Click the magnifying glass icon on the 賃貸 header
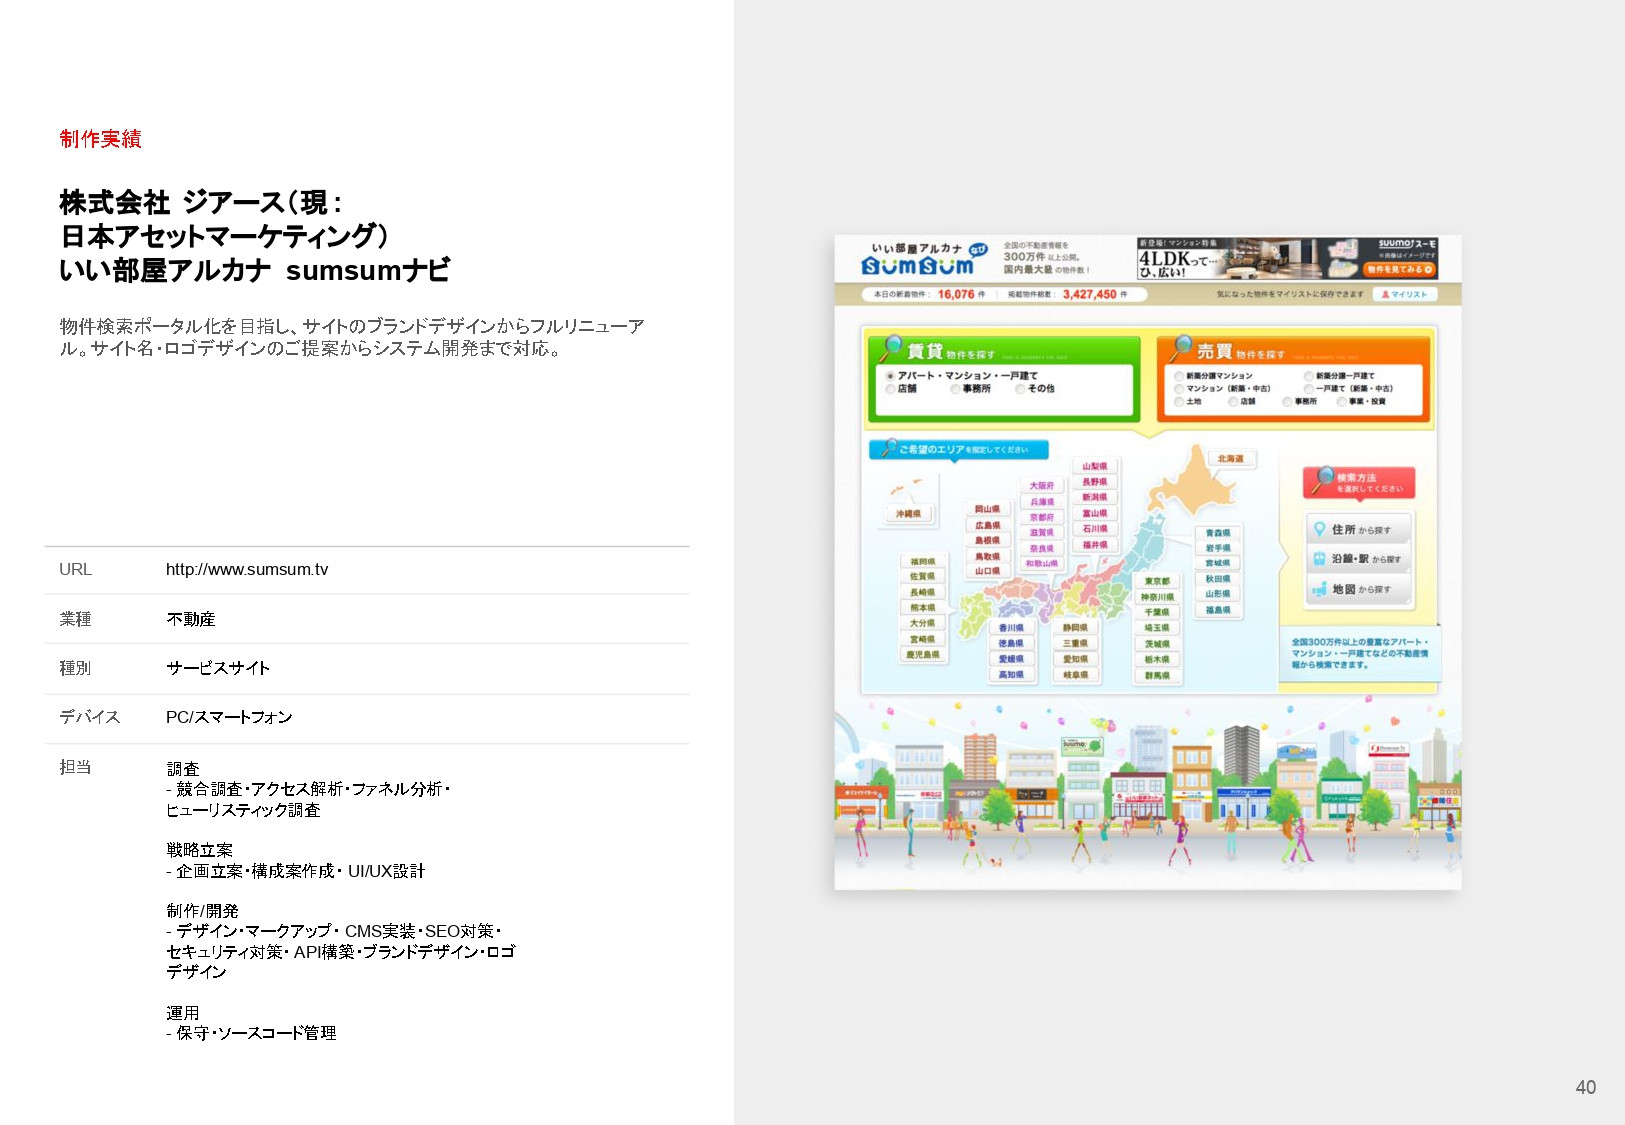The image size is (1625, 1125). 893,344
